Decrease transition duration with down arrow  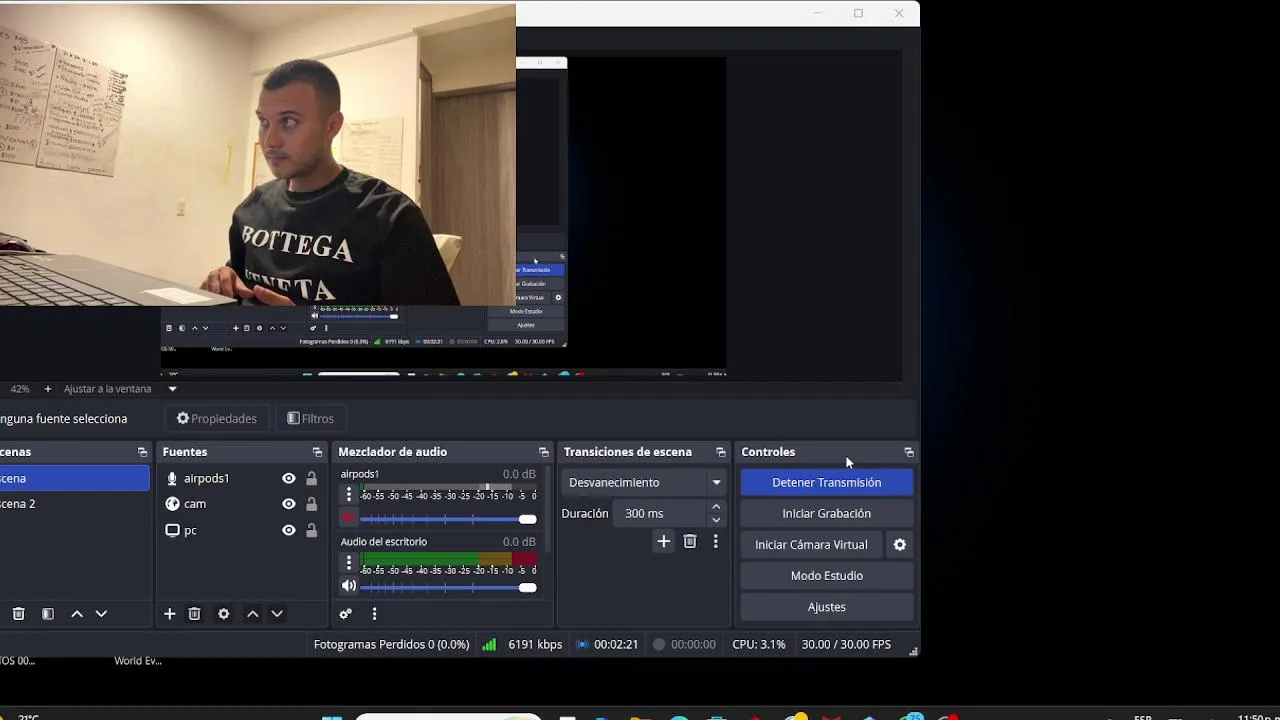[716, 520]
